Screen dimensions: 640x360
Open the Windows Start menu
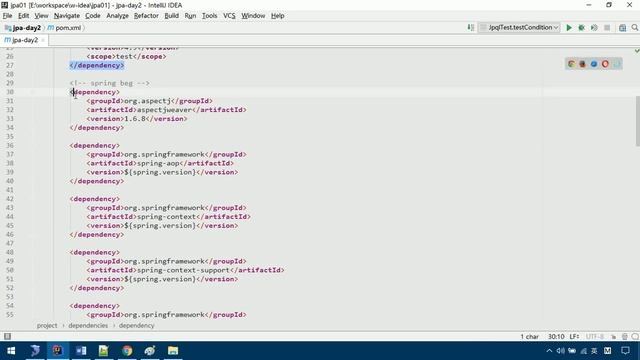point(11,351)
